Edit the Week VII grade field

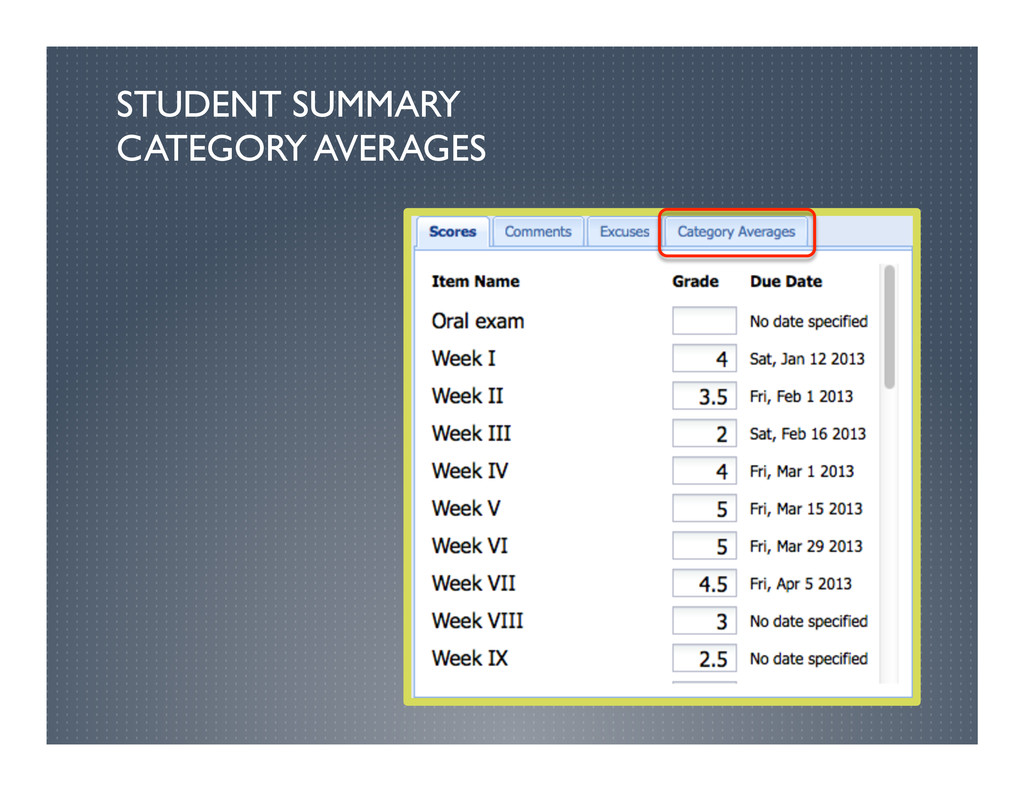tap(704, 583)
